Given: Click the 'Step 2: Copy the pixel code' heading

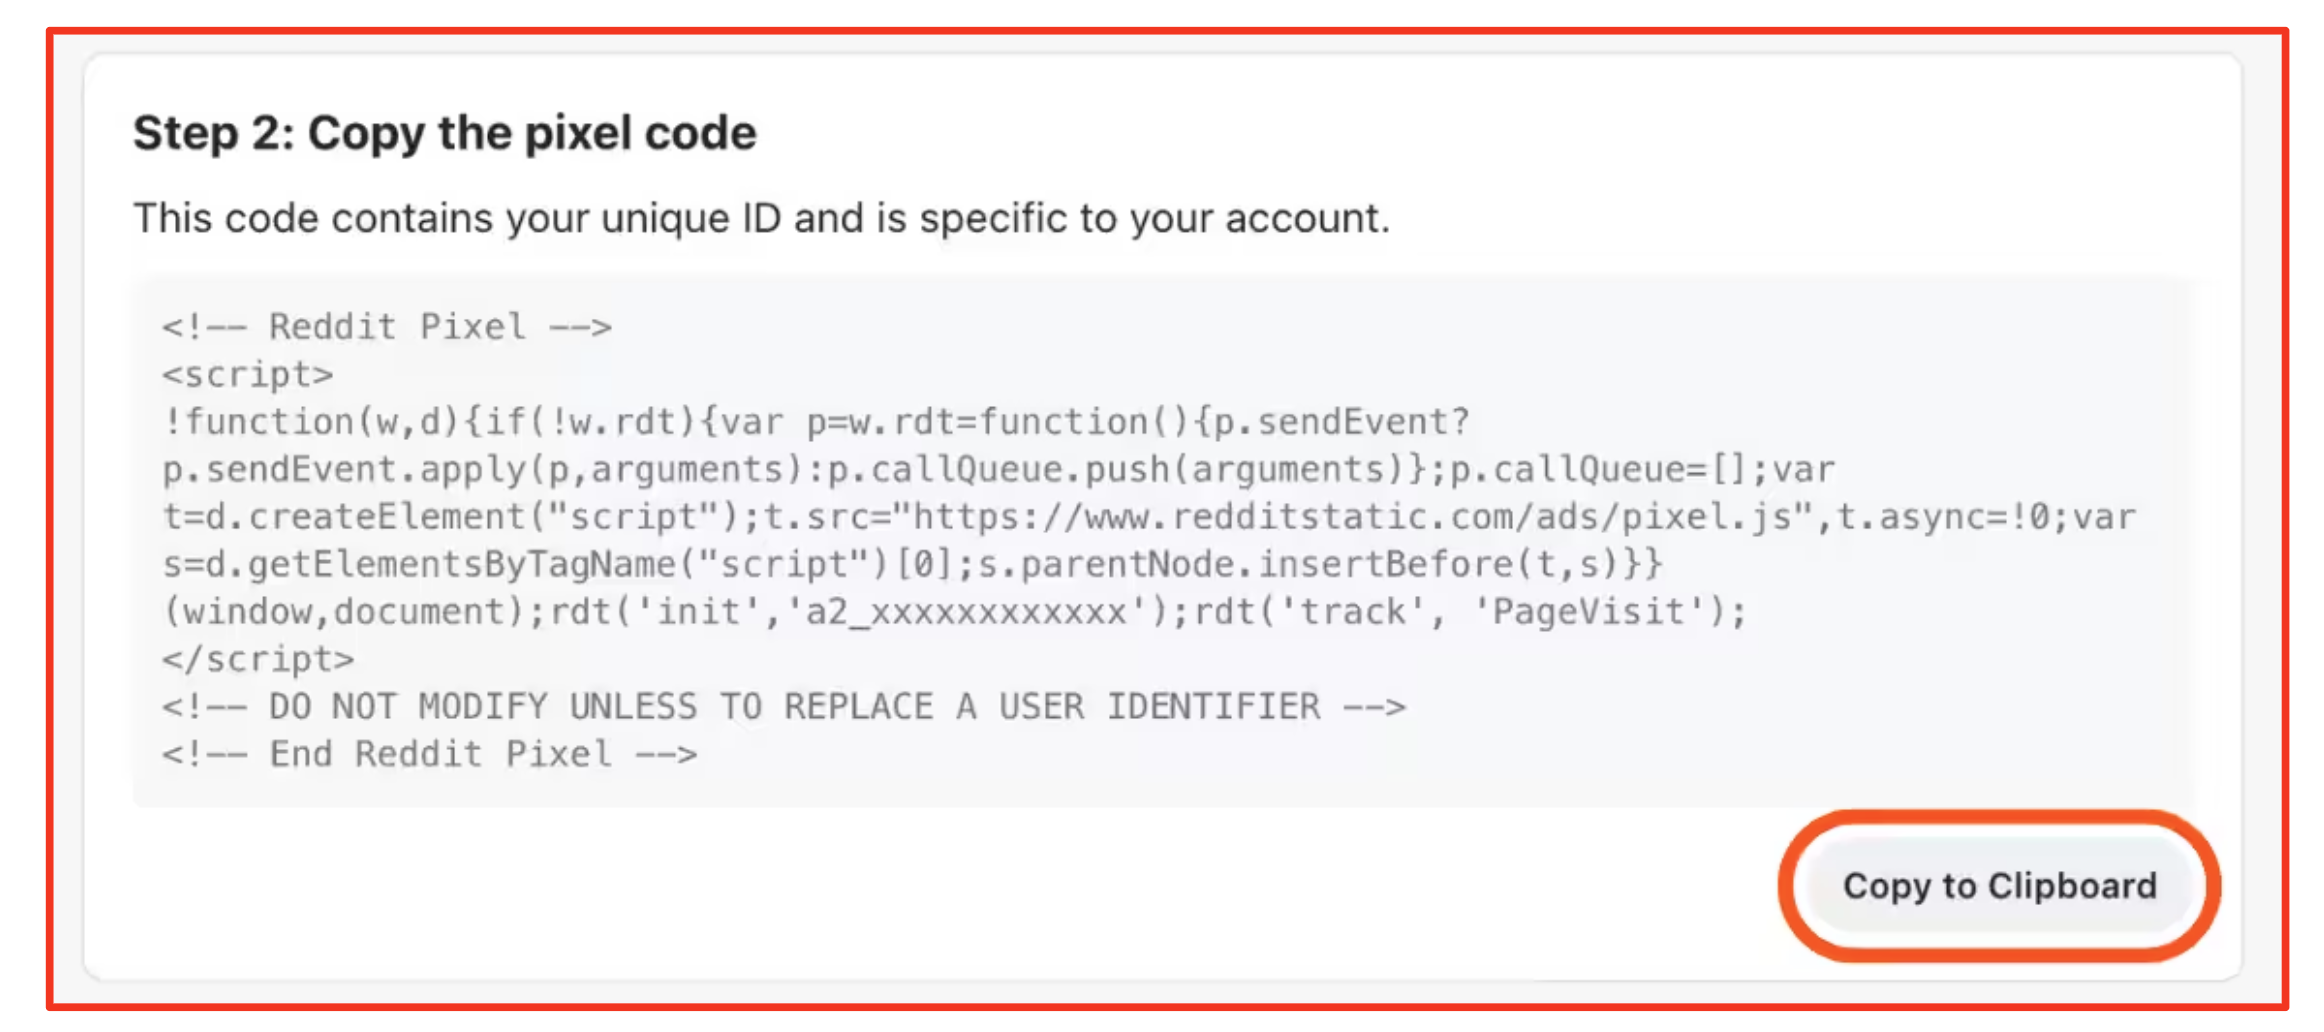Looking at the screenshot, I should [x=445, y=133].
